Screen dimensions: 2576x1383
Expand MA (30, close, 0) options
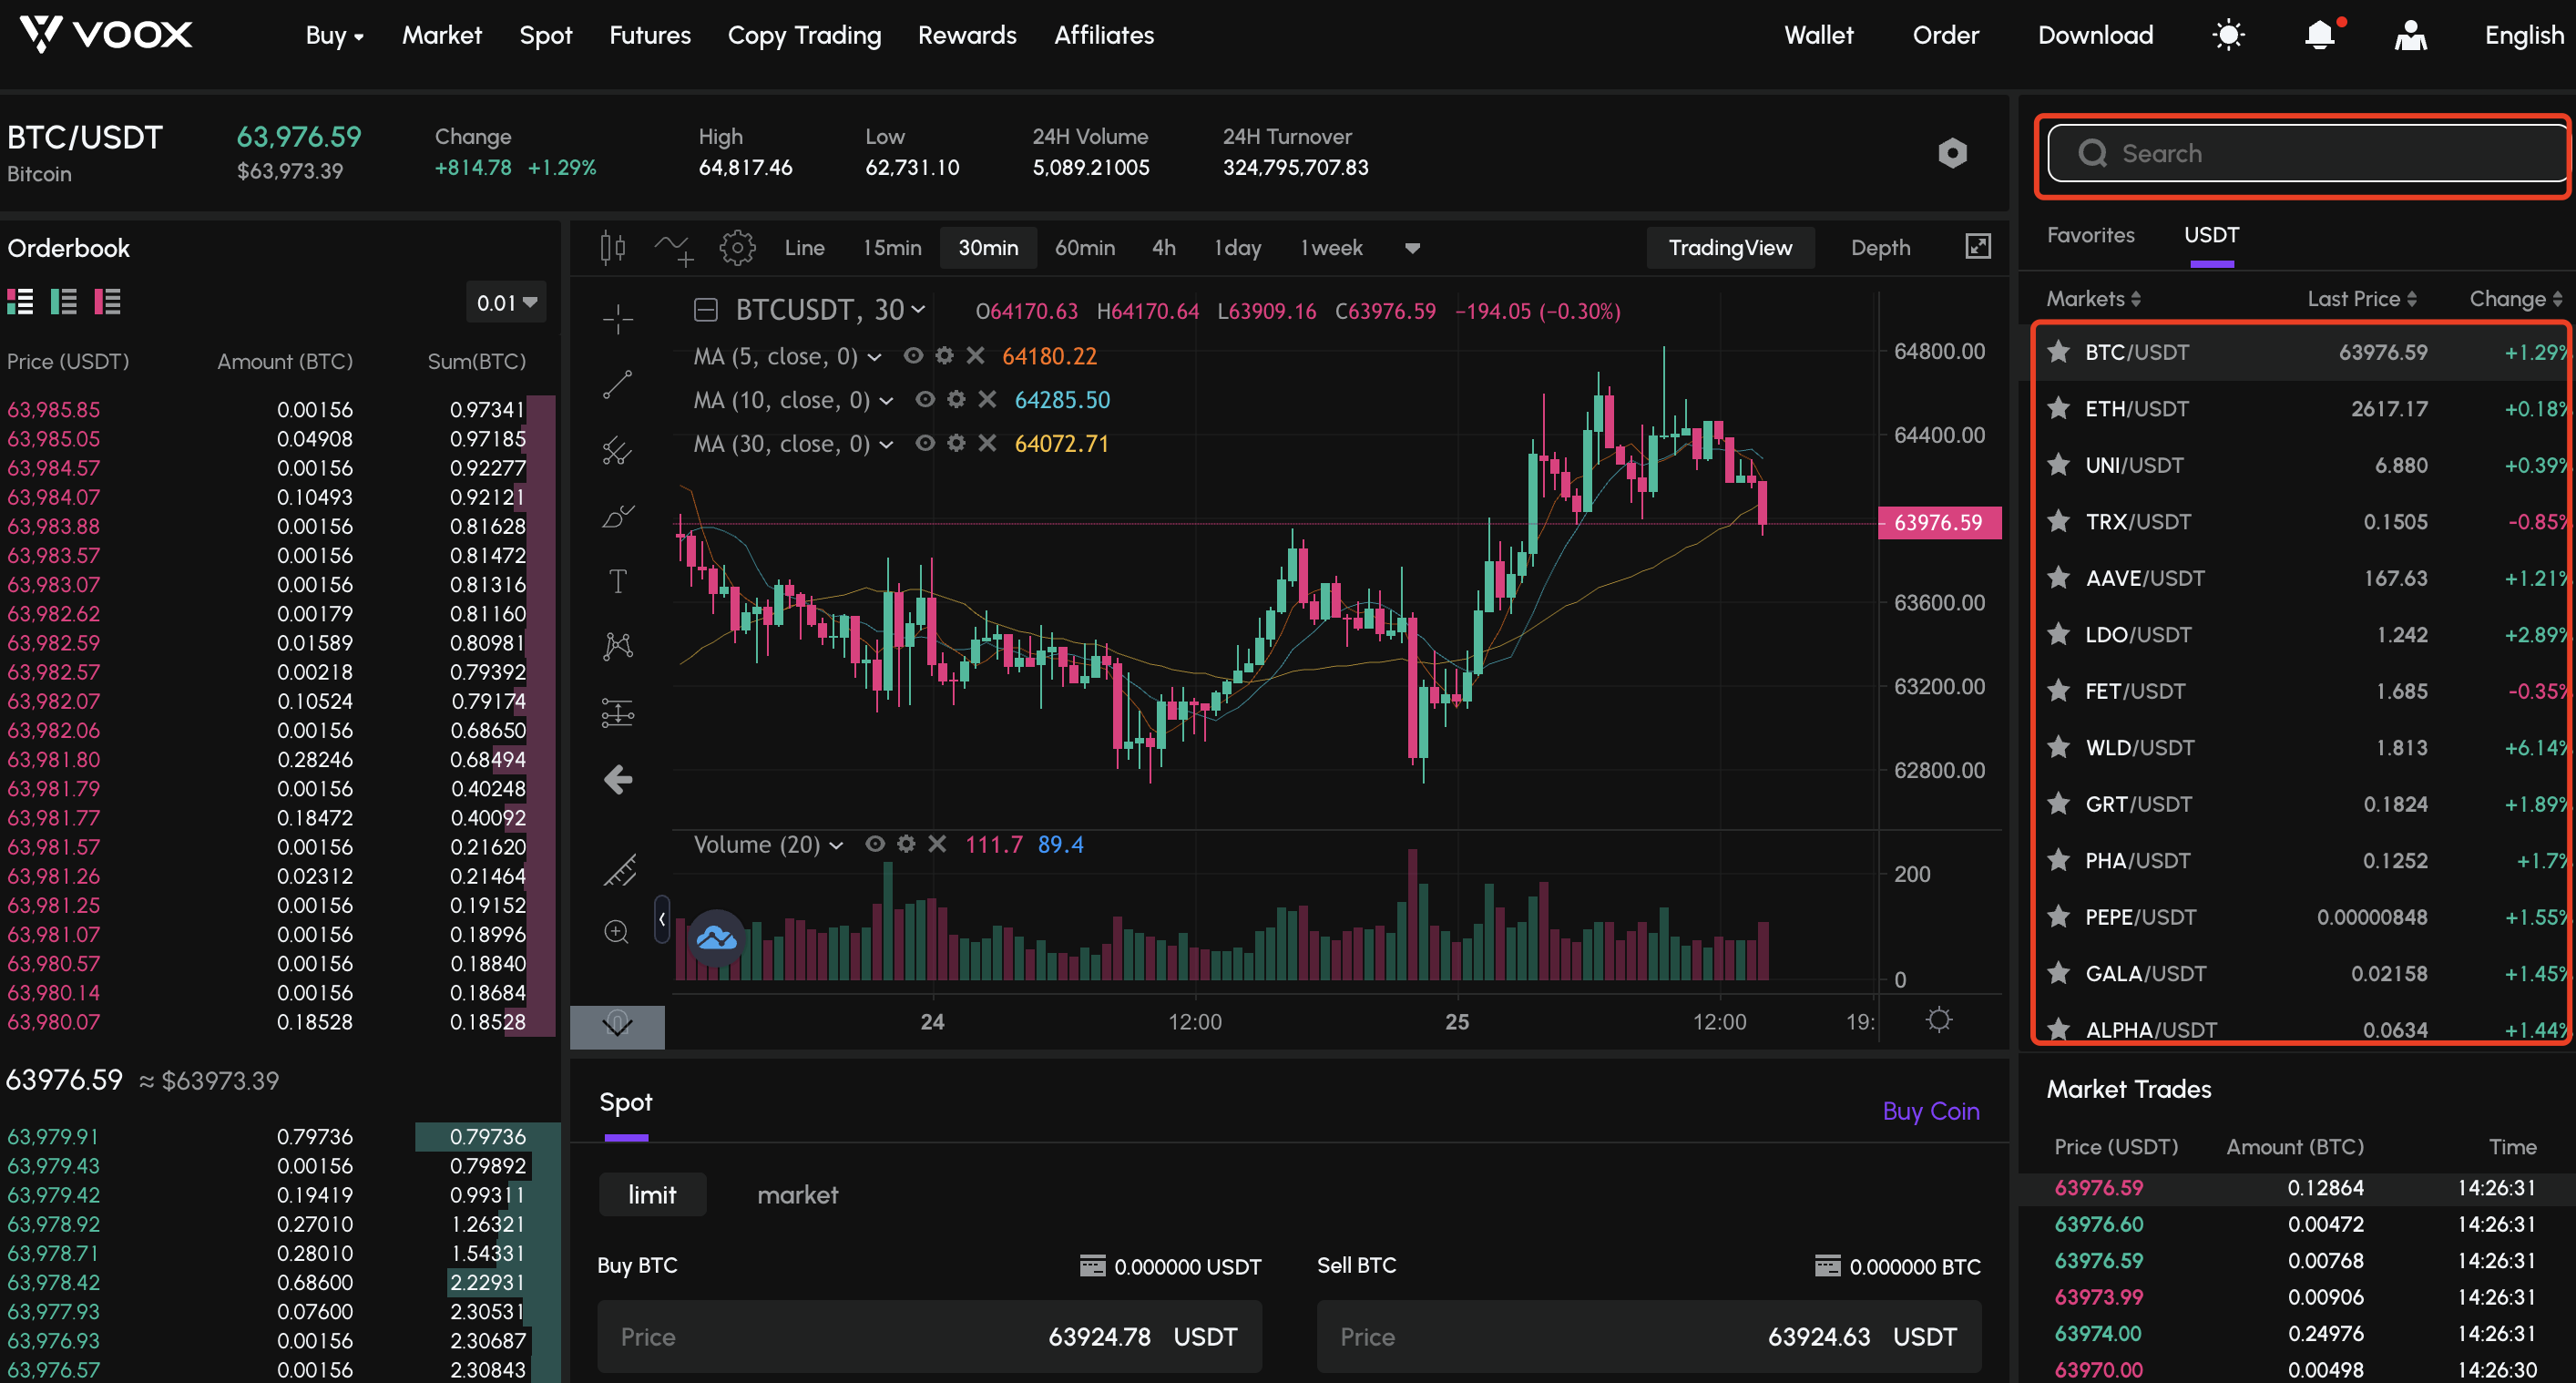[886, 444]
